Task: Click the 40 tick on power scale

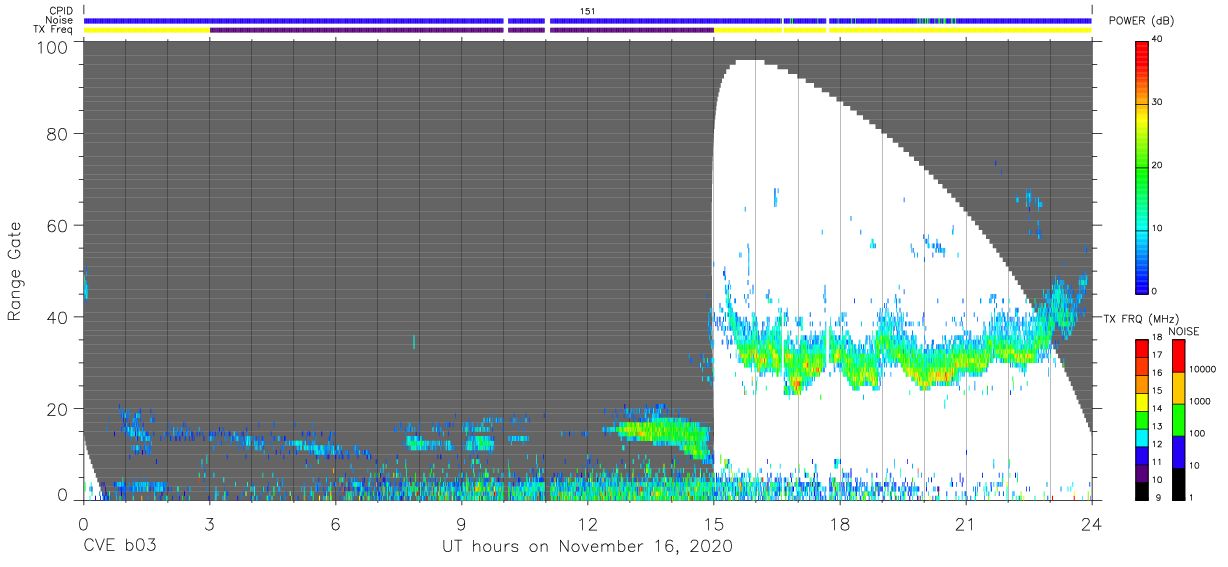Action: (x=1158, y=40)
